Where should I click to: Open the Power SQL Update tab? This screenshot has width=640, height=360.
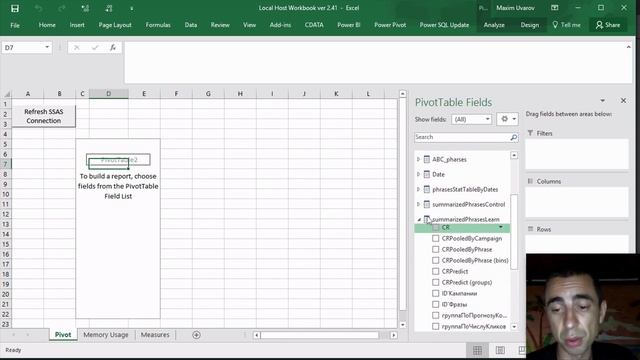coord(444,25)
